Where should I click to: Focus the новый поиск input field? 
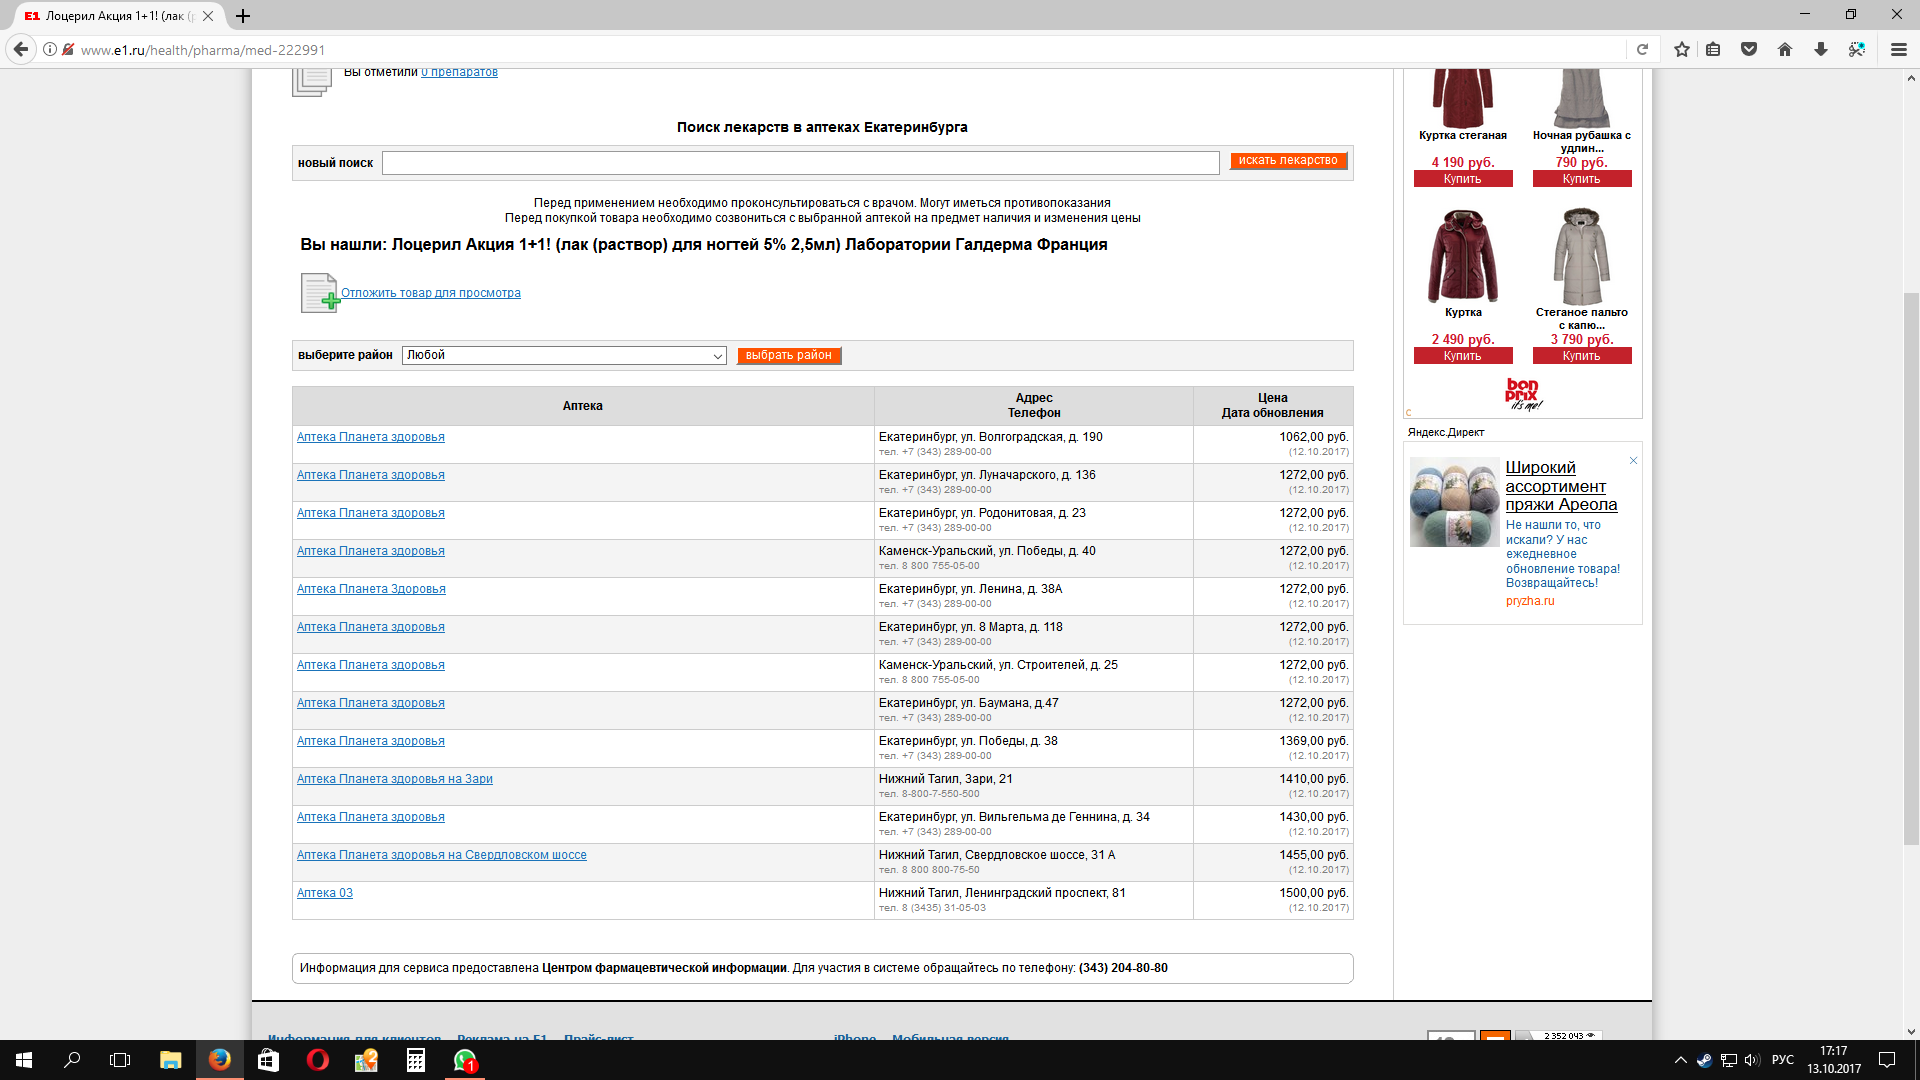[x=800, y=163]
